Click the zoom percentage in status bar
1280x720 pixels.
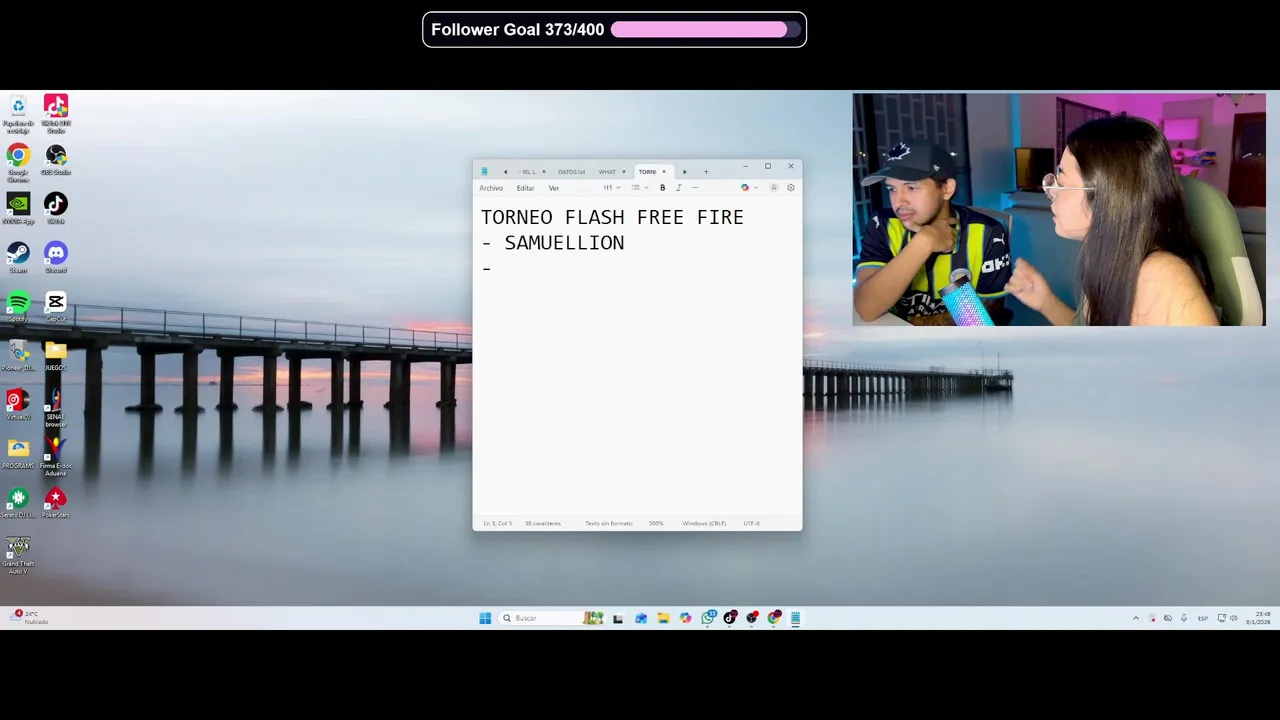click(656, 523)
